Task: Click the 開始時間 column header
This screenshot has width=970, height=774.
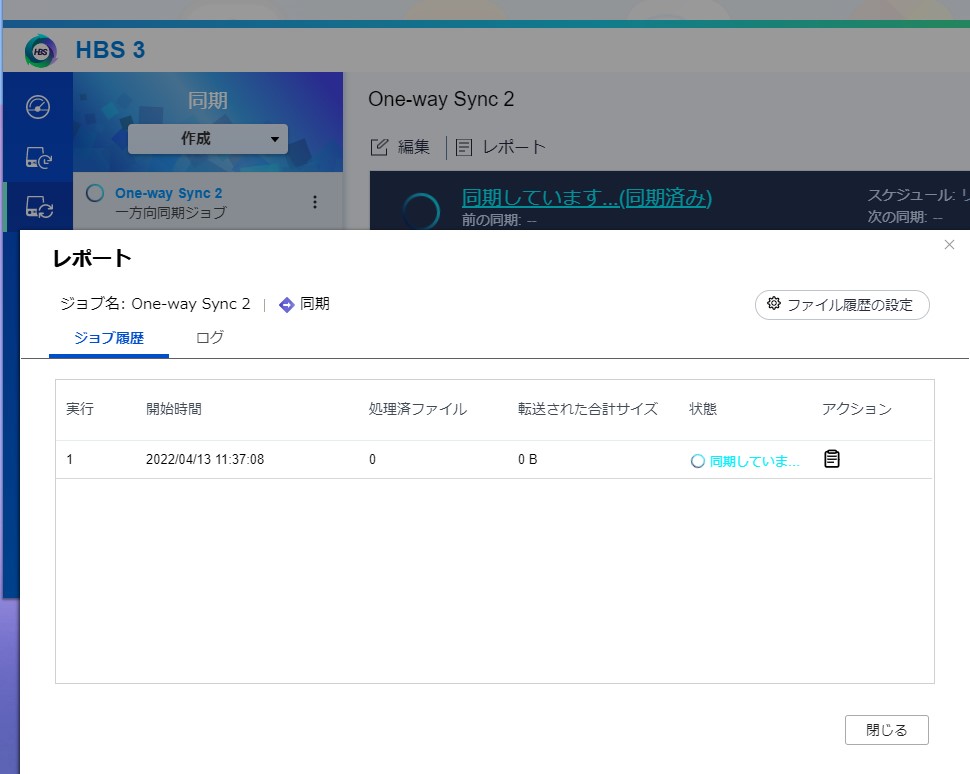Action: (174, 409)
